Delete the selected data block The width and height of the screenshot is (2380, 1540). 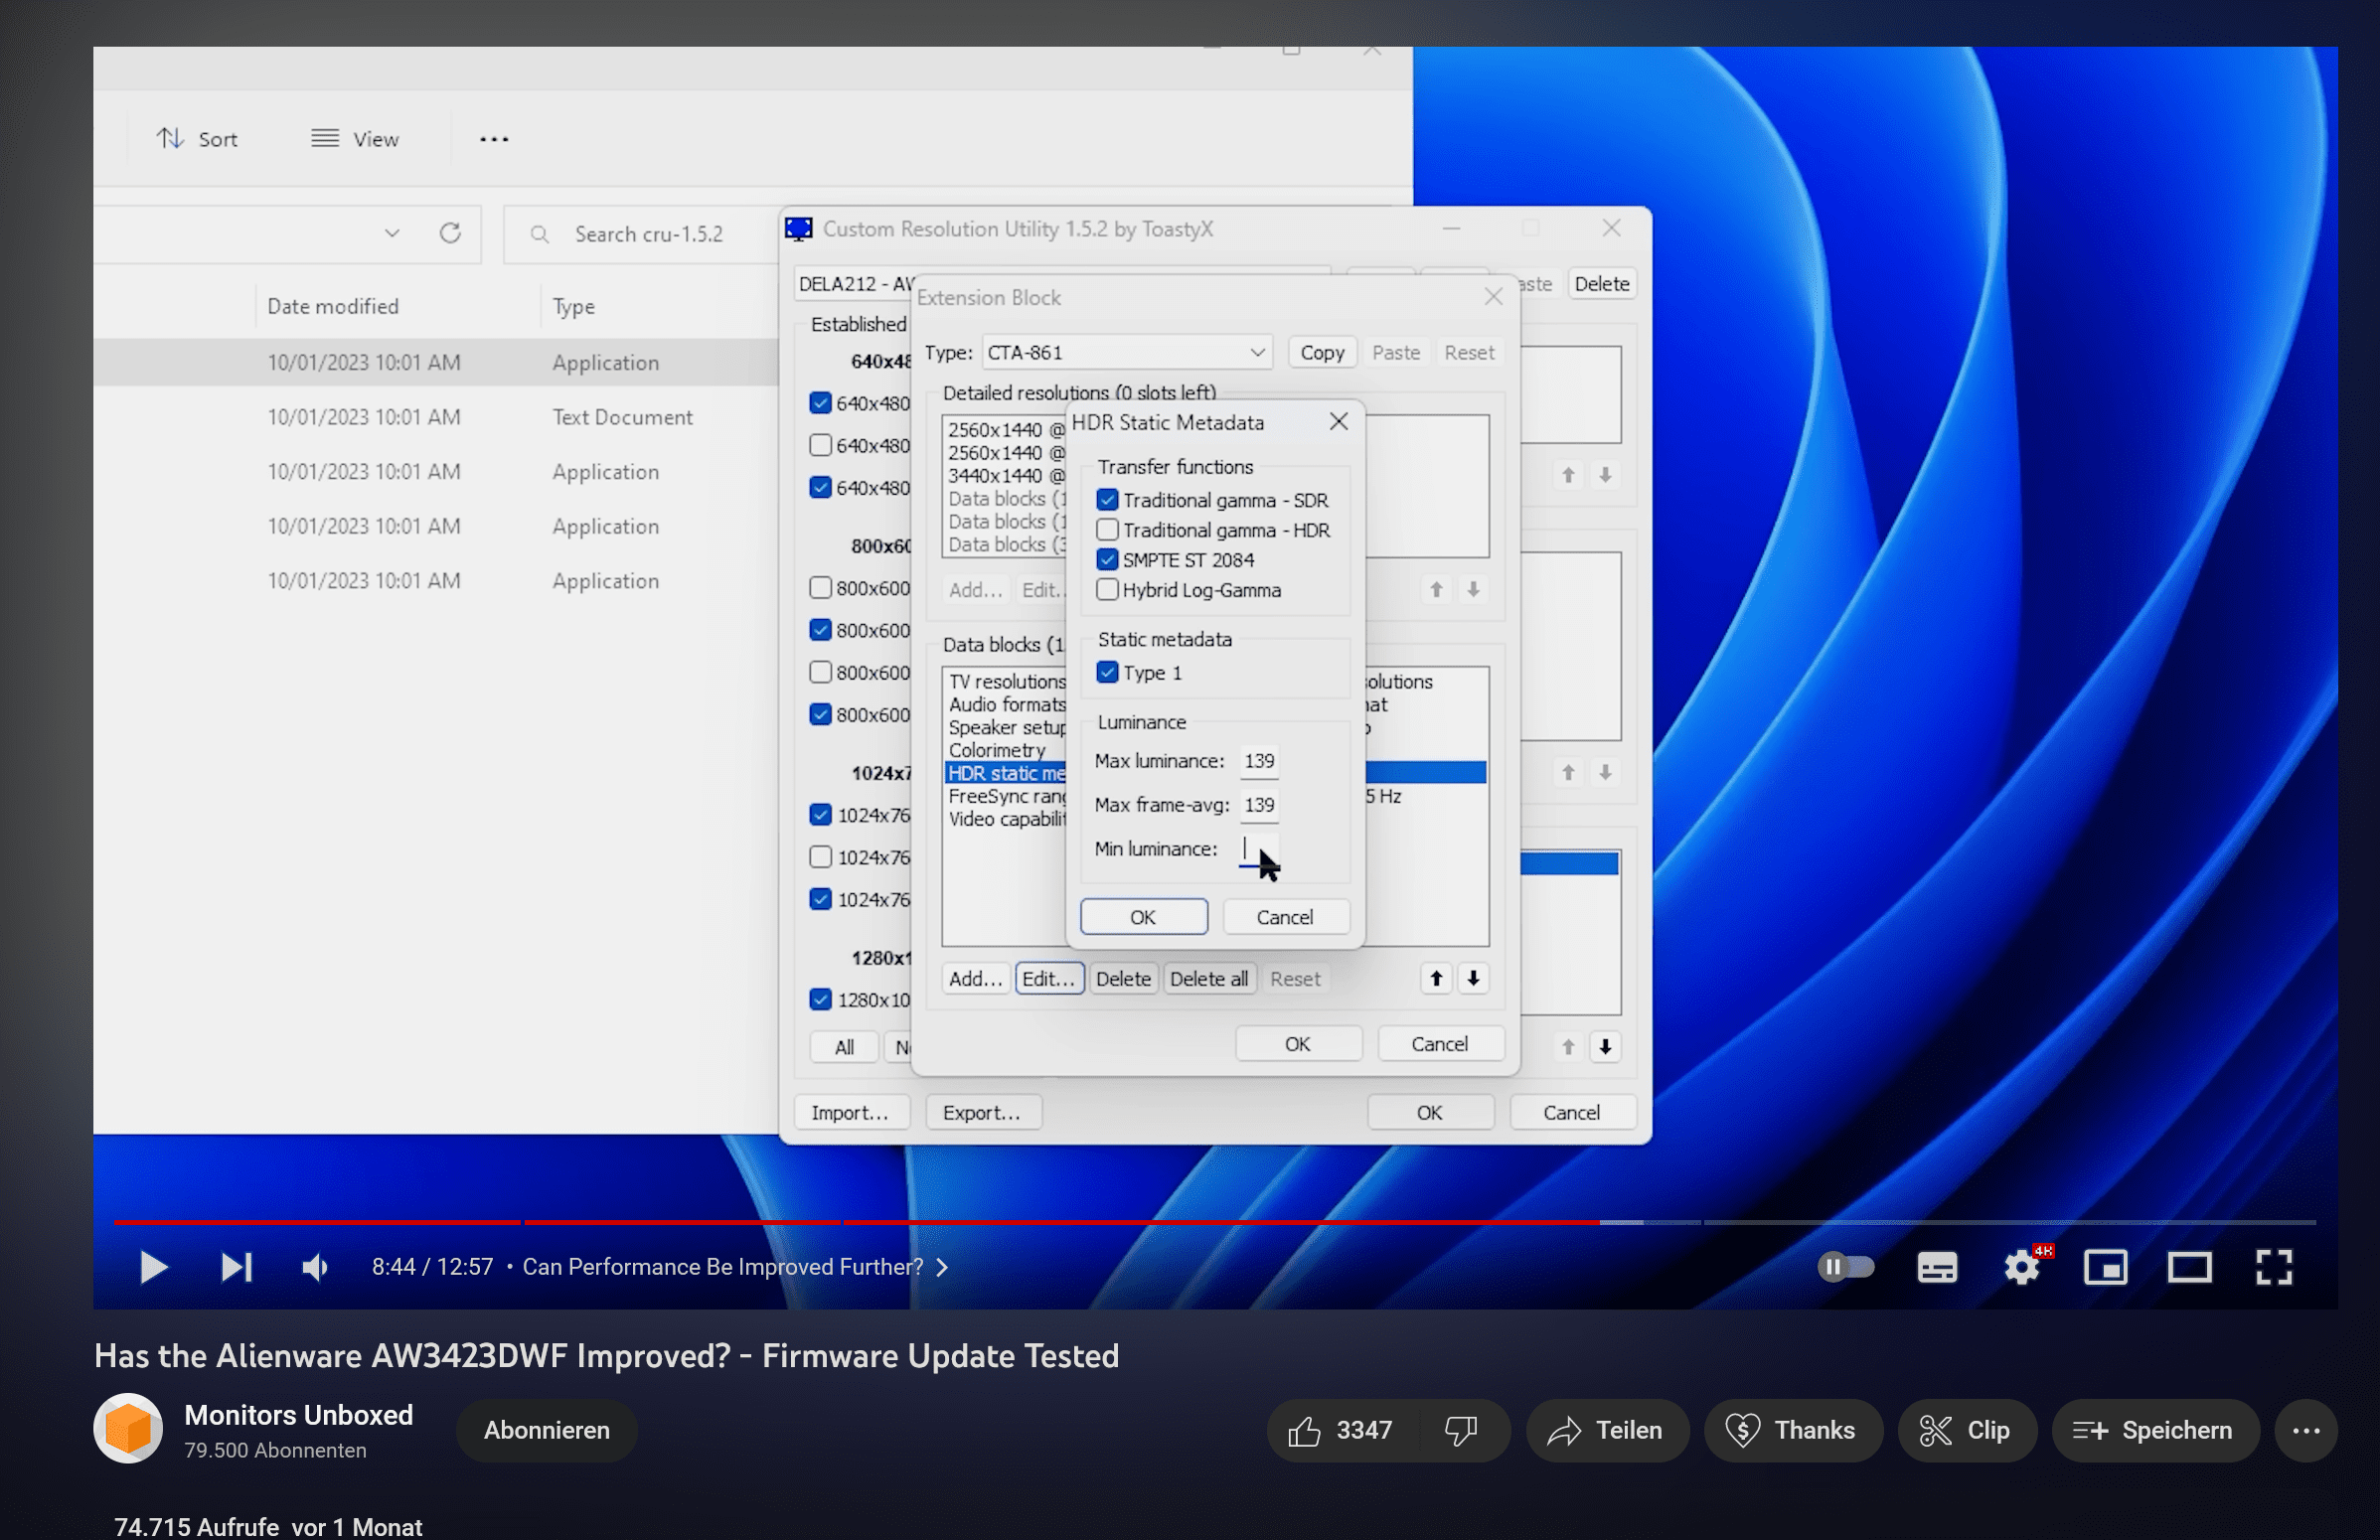point(1123,979)
